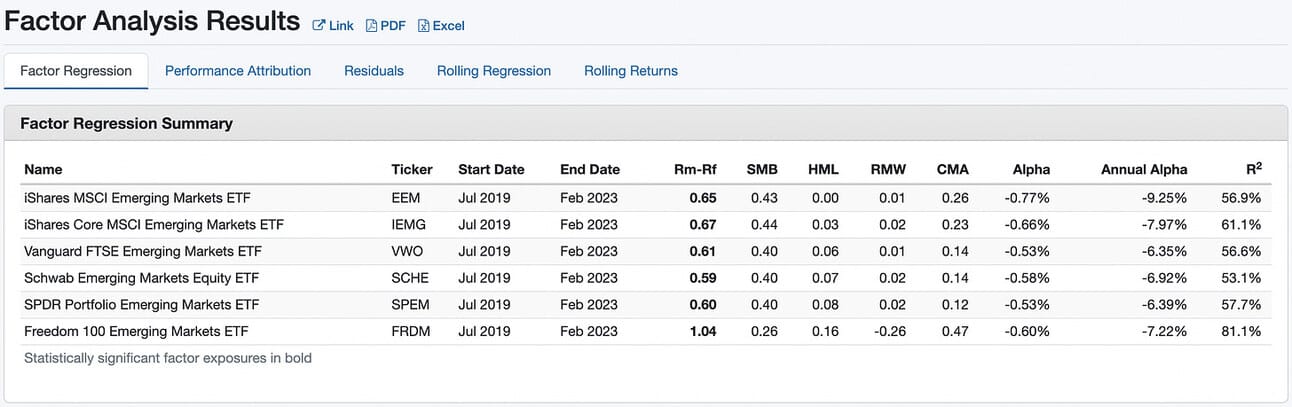Click SPEM annual alpha -6.39%
This screenshot has height=407, width=1292.
point(1164,304)
